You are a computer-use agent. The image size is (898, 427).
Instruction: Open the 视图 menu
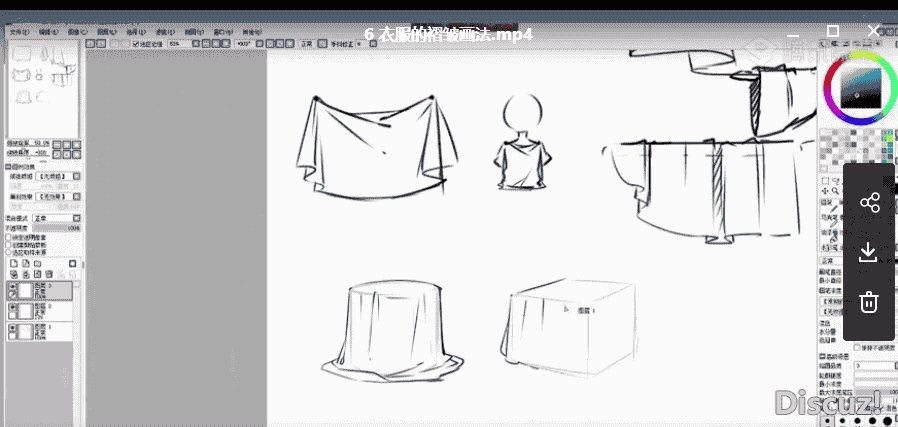[x=194, y=32]
